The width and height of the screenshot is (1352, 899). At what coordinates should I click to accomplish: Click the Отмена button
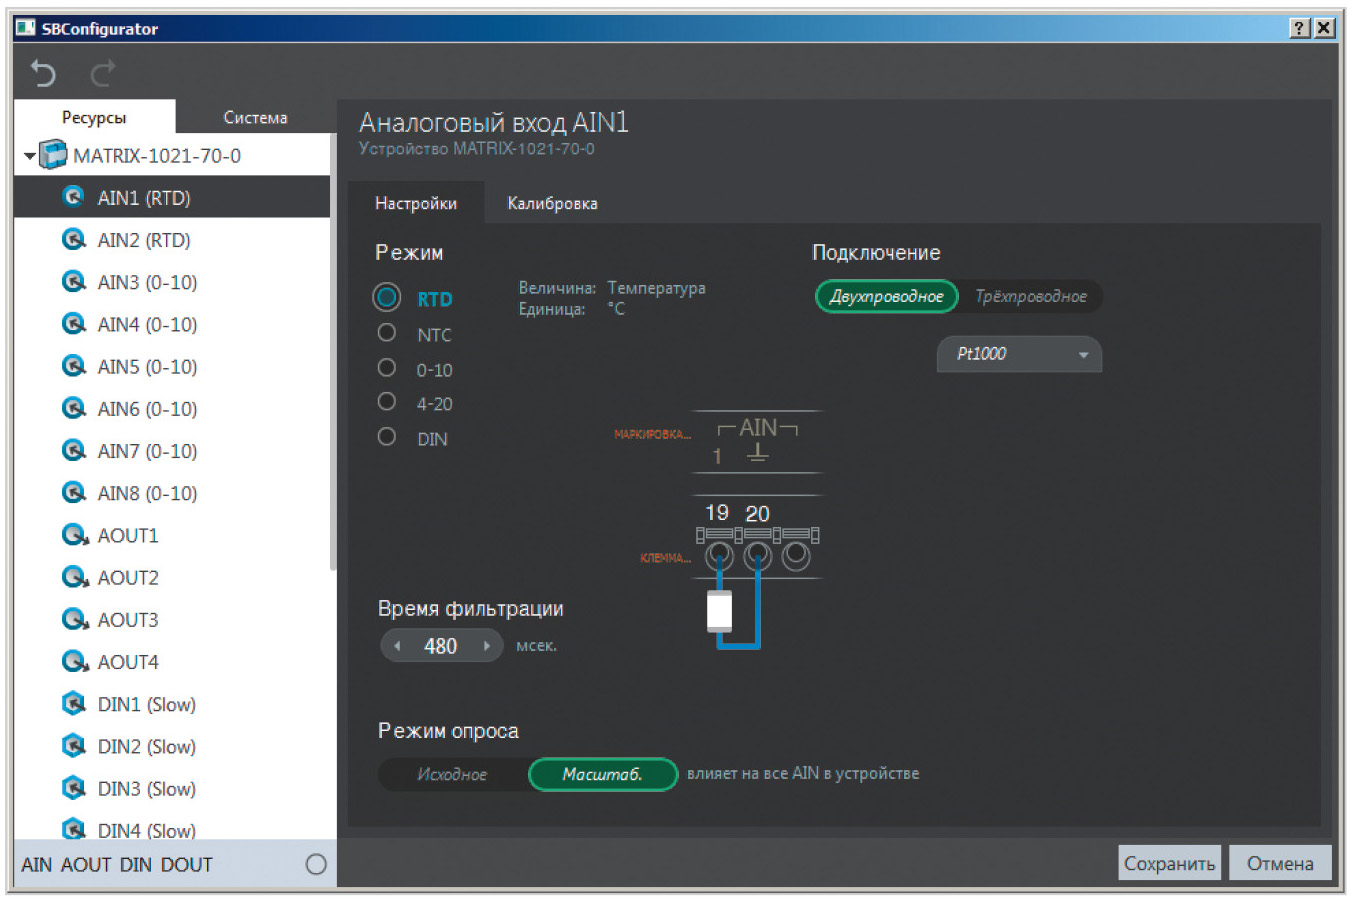click(x=1280, y=863)
